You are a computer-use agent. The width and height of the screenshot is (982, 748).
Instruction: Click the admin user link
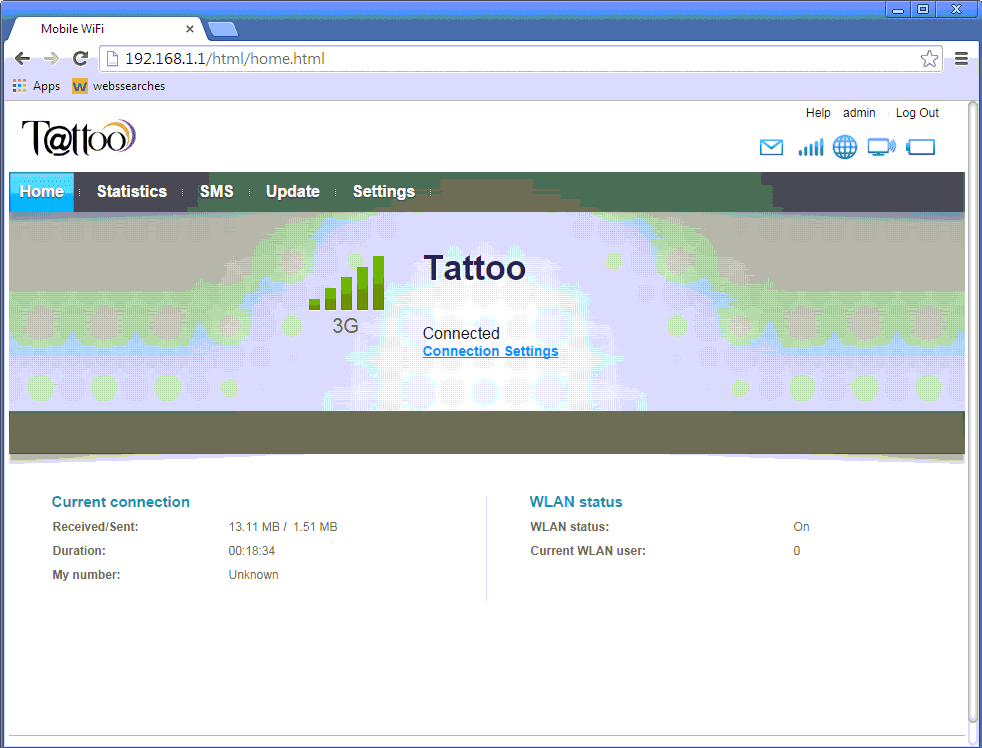click(859, 113)
